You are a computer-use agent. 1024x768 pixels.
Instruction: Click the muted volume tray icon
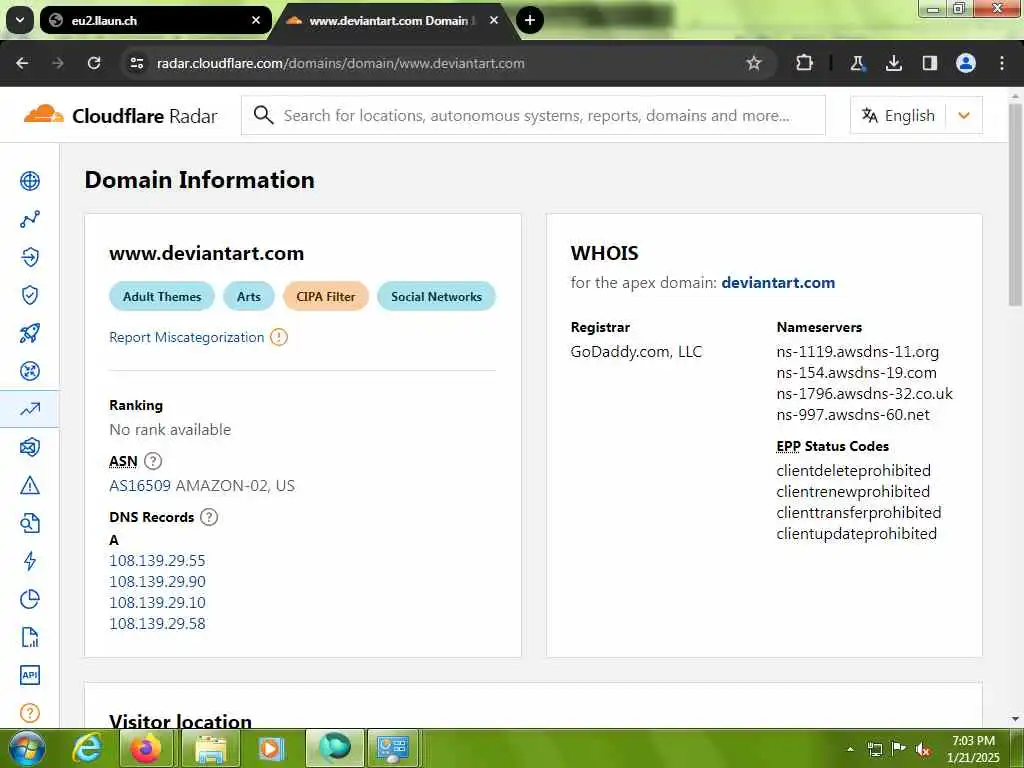pyautogui.click(x=923, y=749)
